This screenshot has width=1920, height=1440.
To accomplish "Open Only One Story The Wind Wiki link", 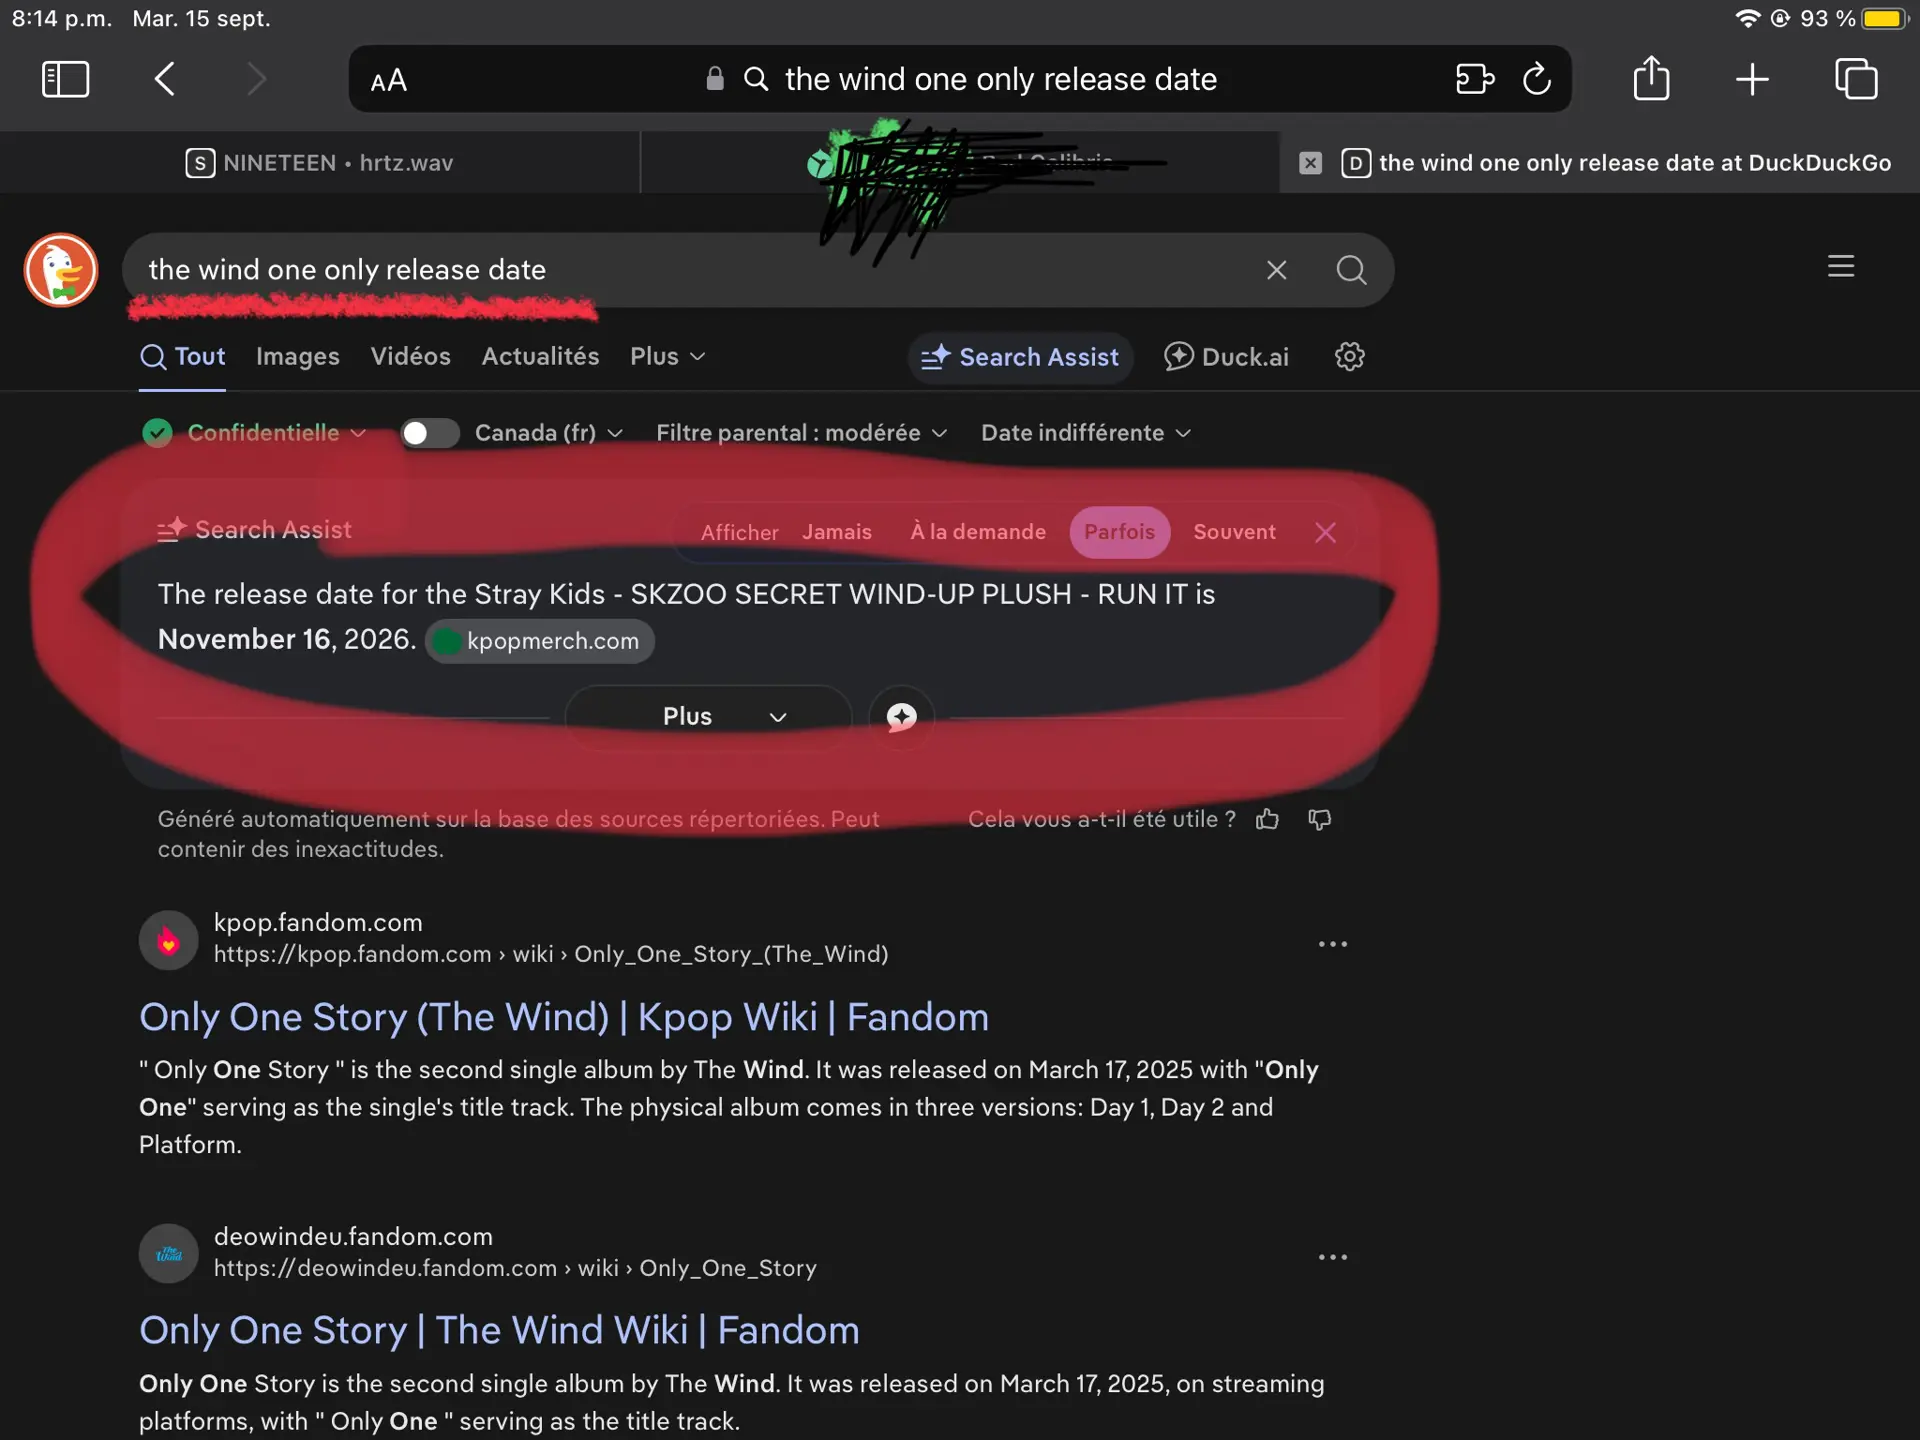I will [x=499, y=1331].
